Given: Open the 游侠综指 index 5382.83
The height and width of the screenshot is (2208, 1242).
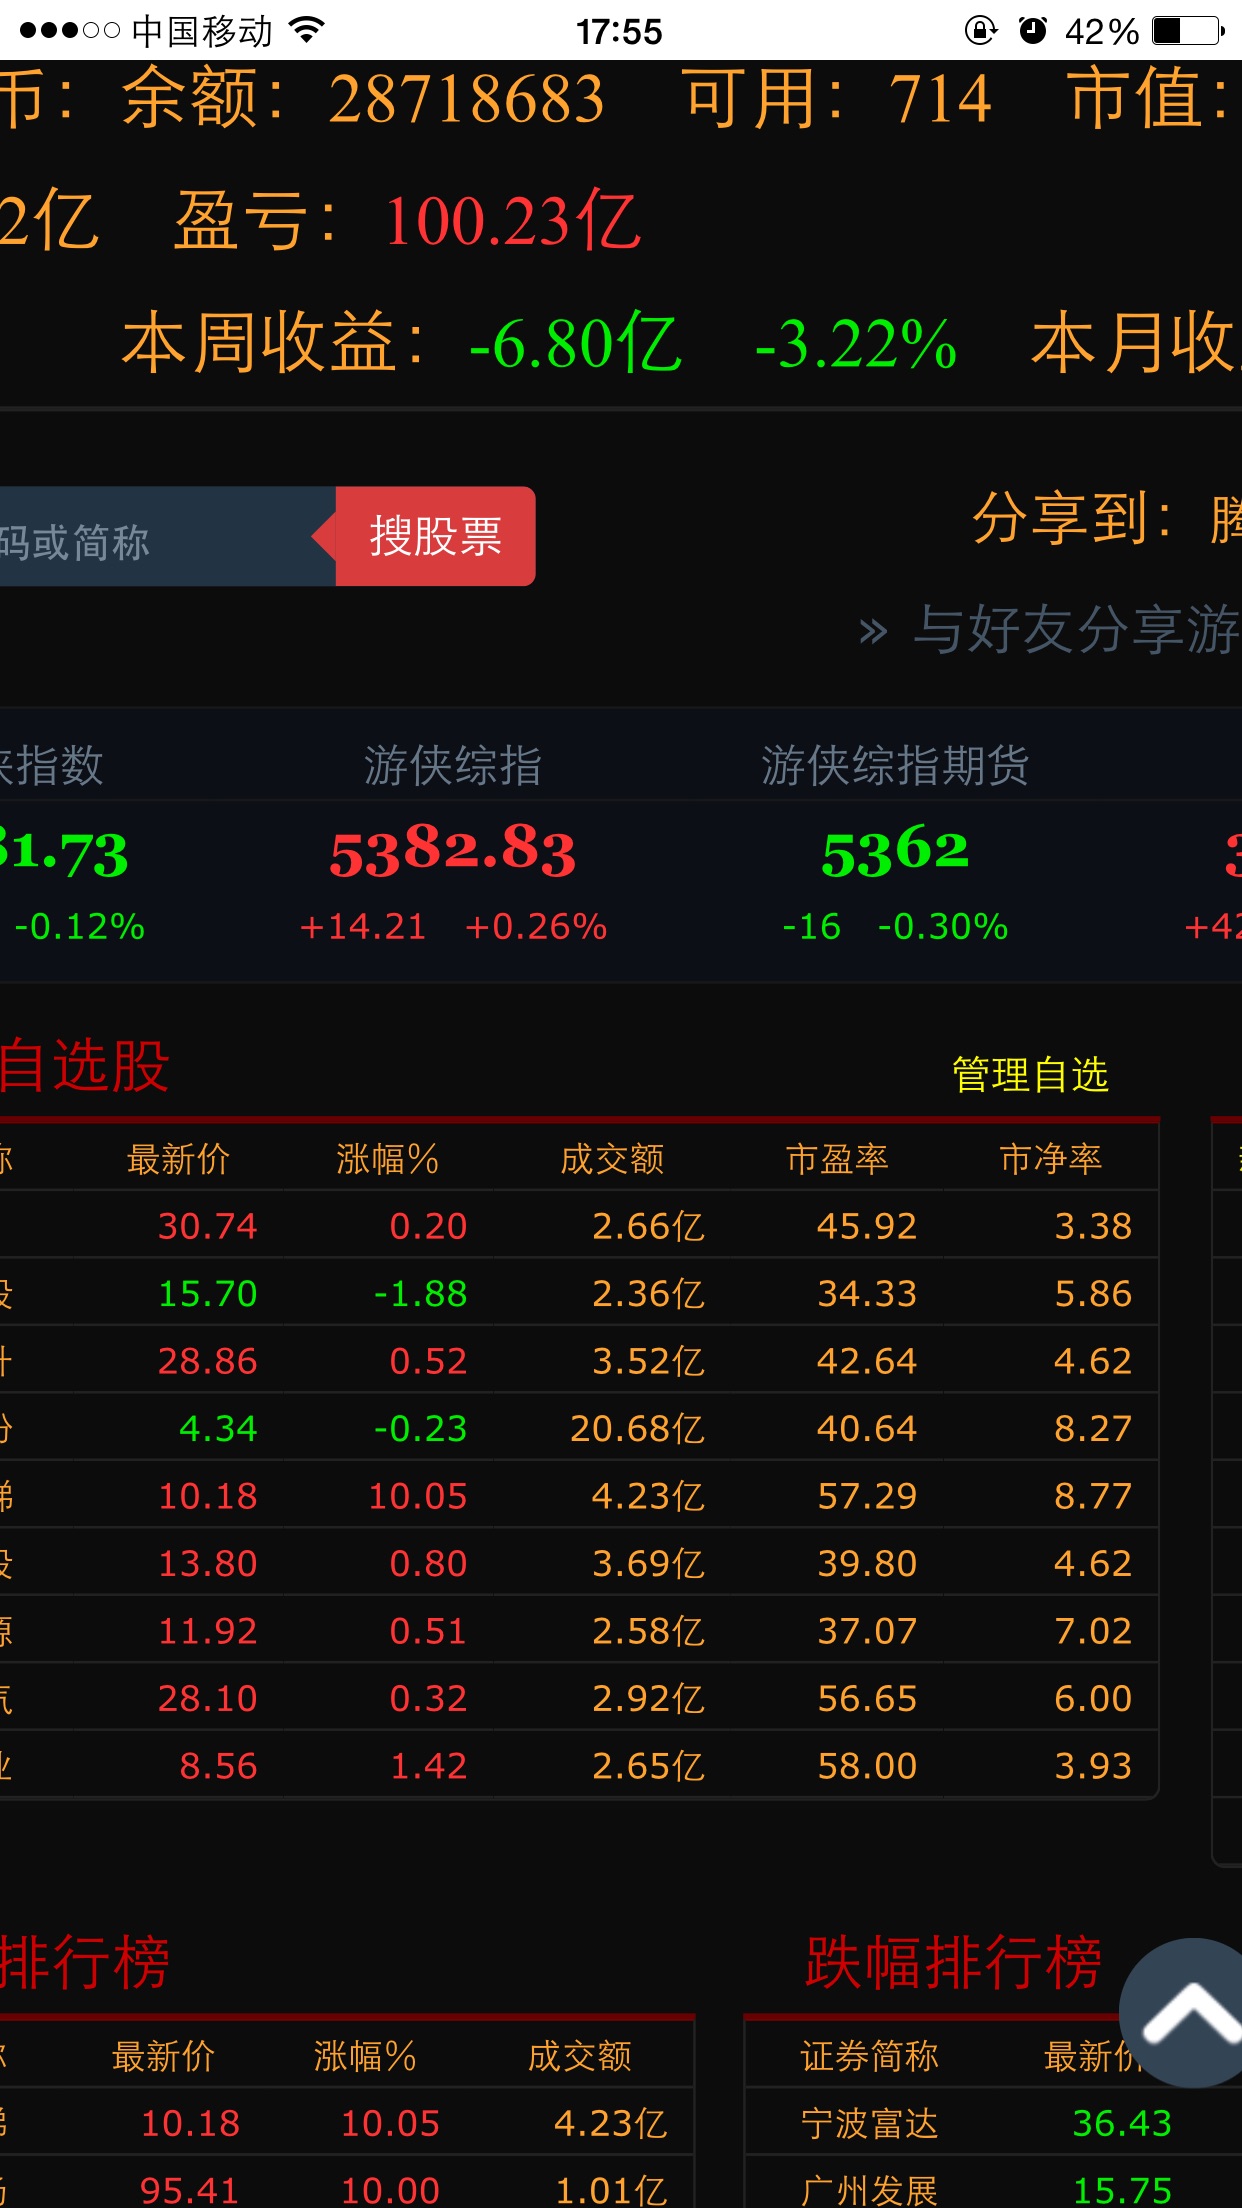Looking at the screenshot, I should click(453, 852).
